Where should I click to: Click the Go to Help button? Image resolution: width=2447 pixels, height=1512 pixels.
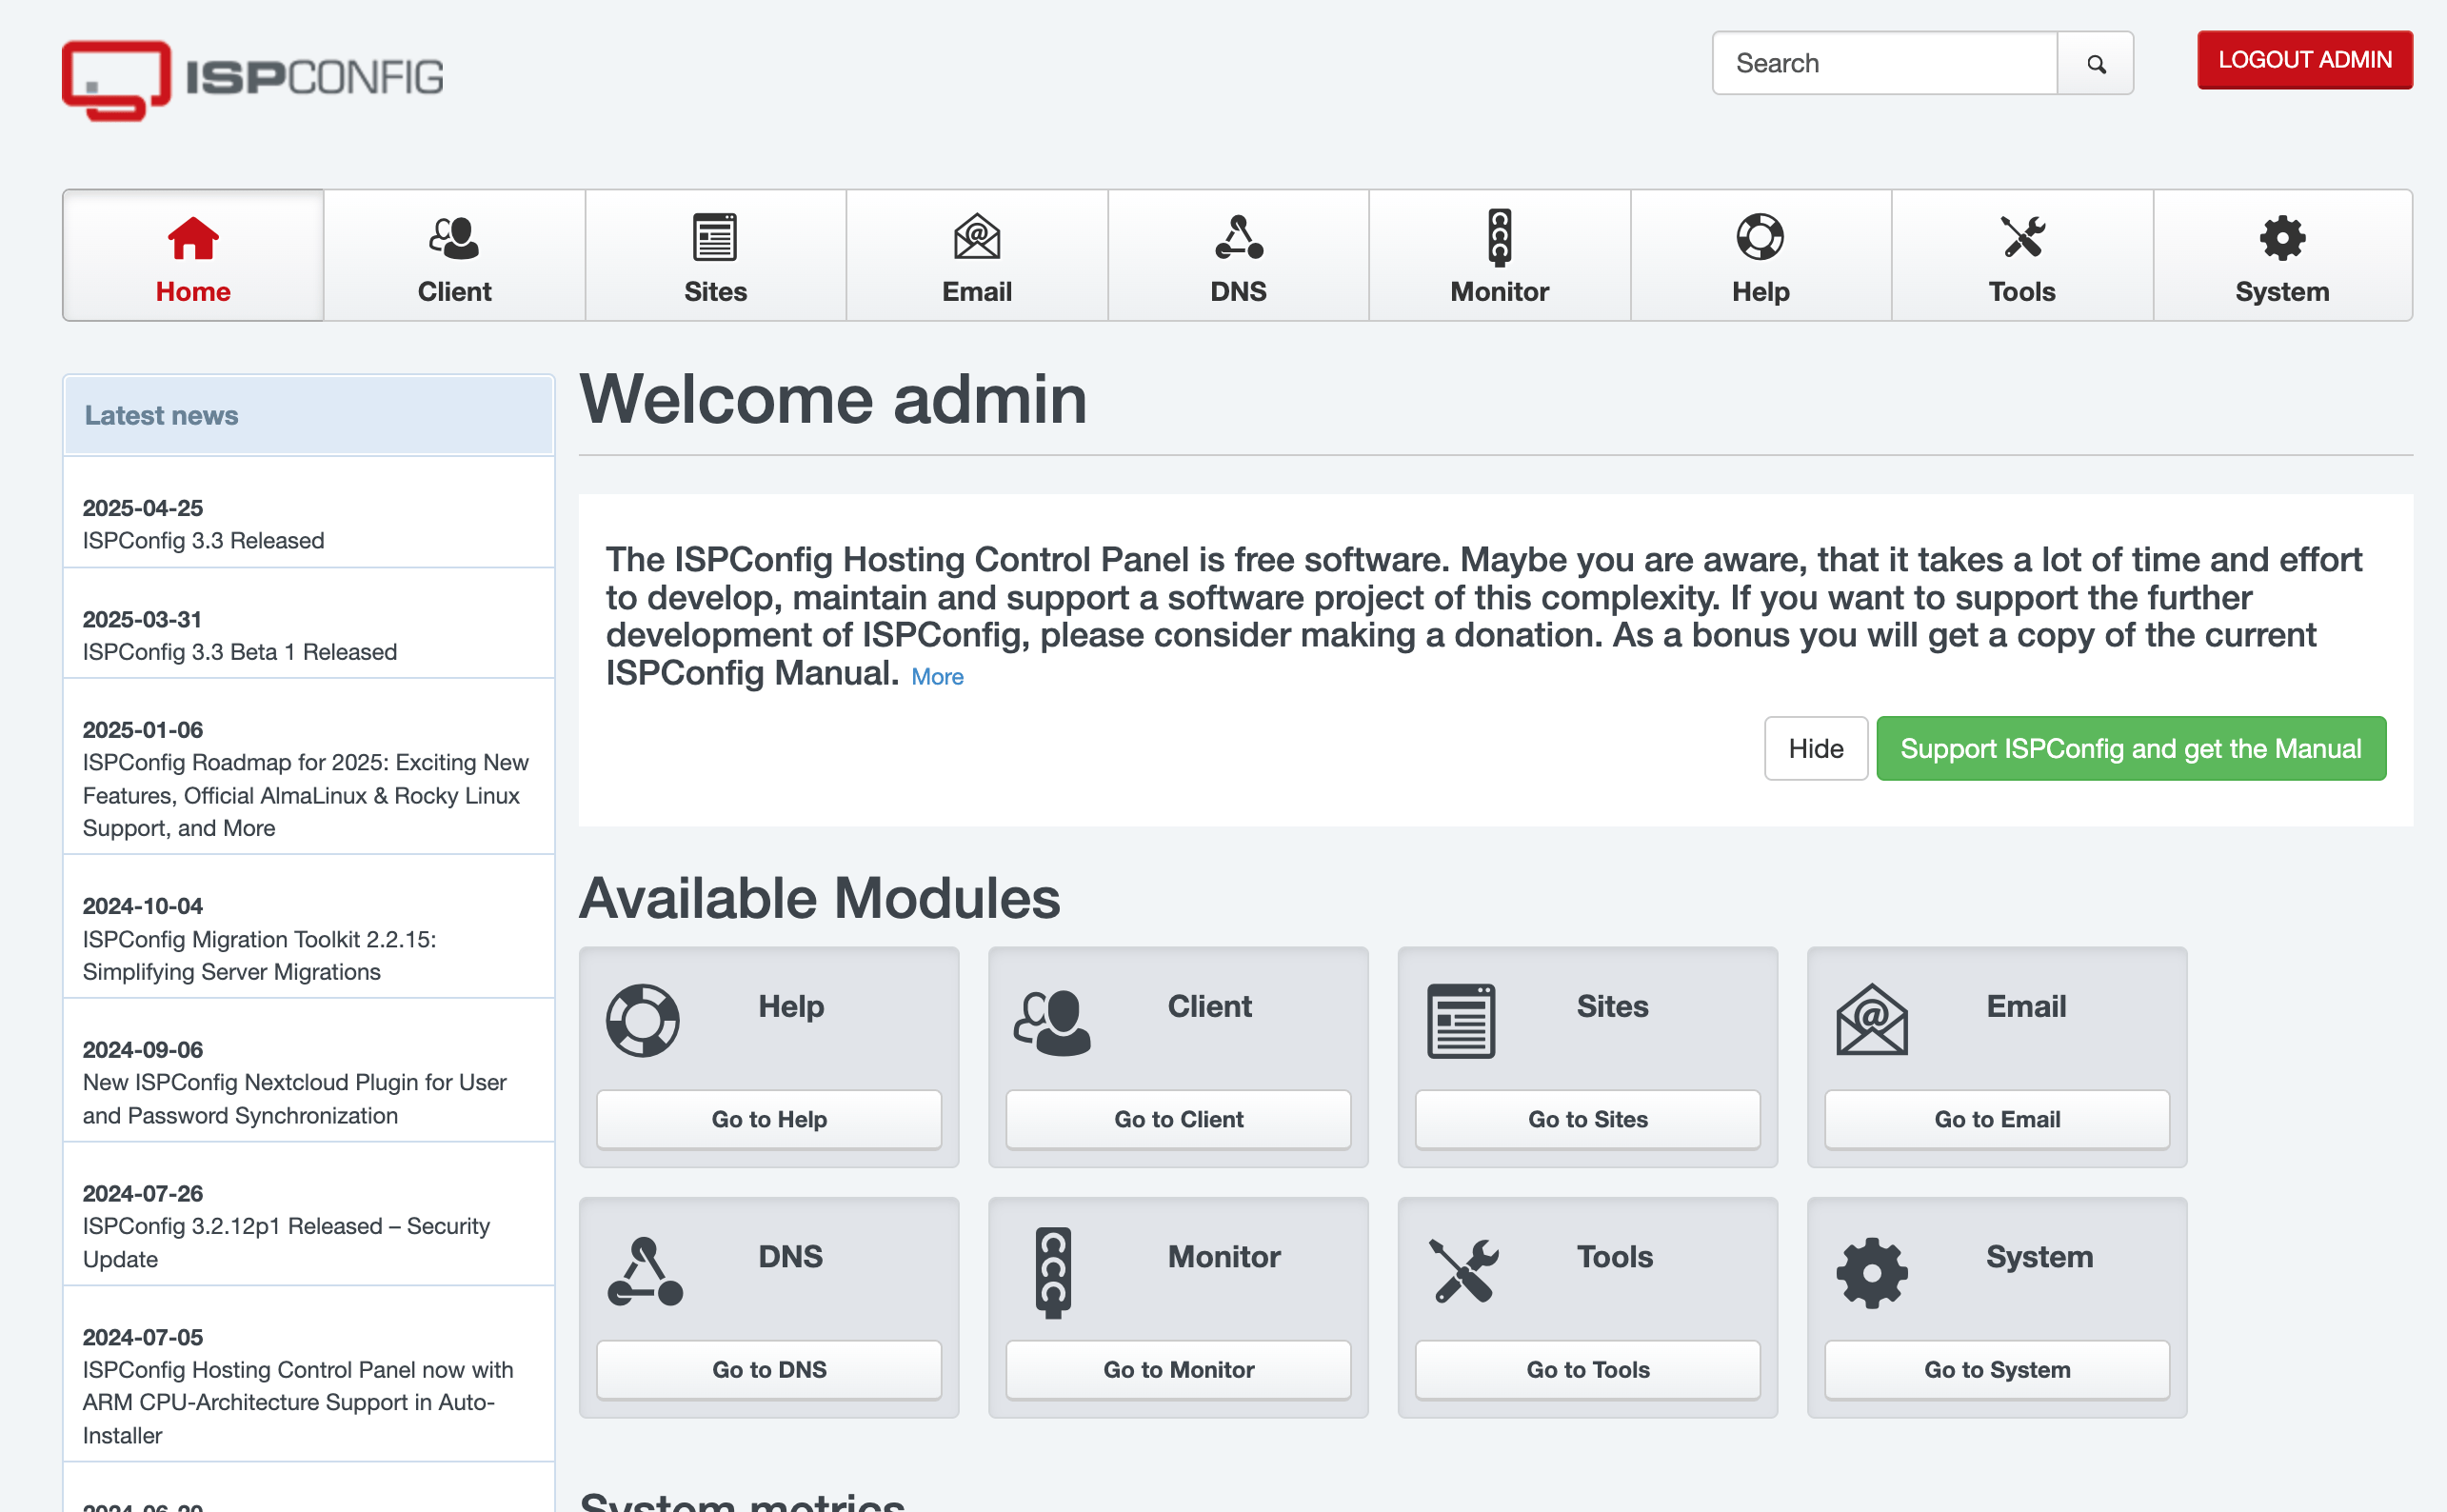(769, 1120)
